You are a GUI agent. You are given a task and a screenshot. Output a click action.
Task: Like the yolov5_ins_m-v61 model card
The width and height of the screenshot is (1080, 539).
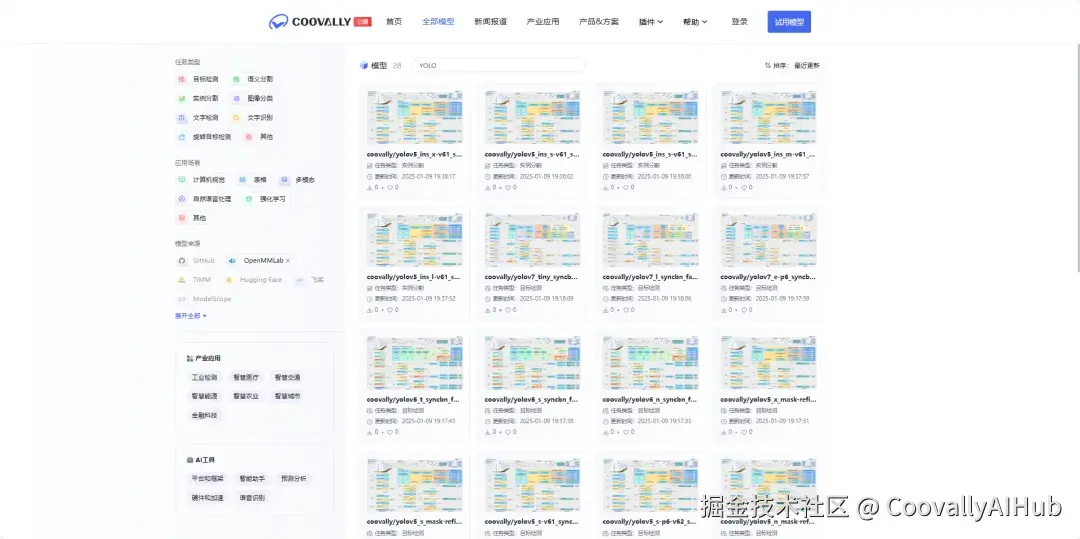744,187
